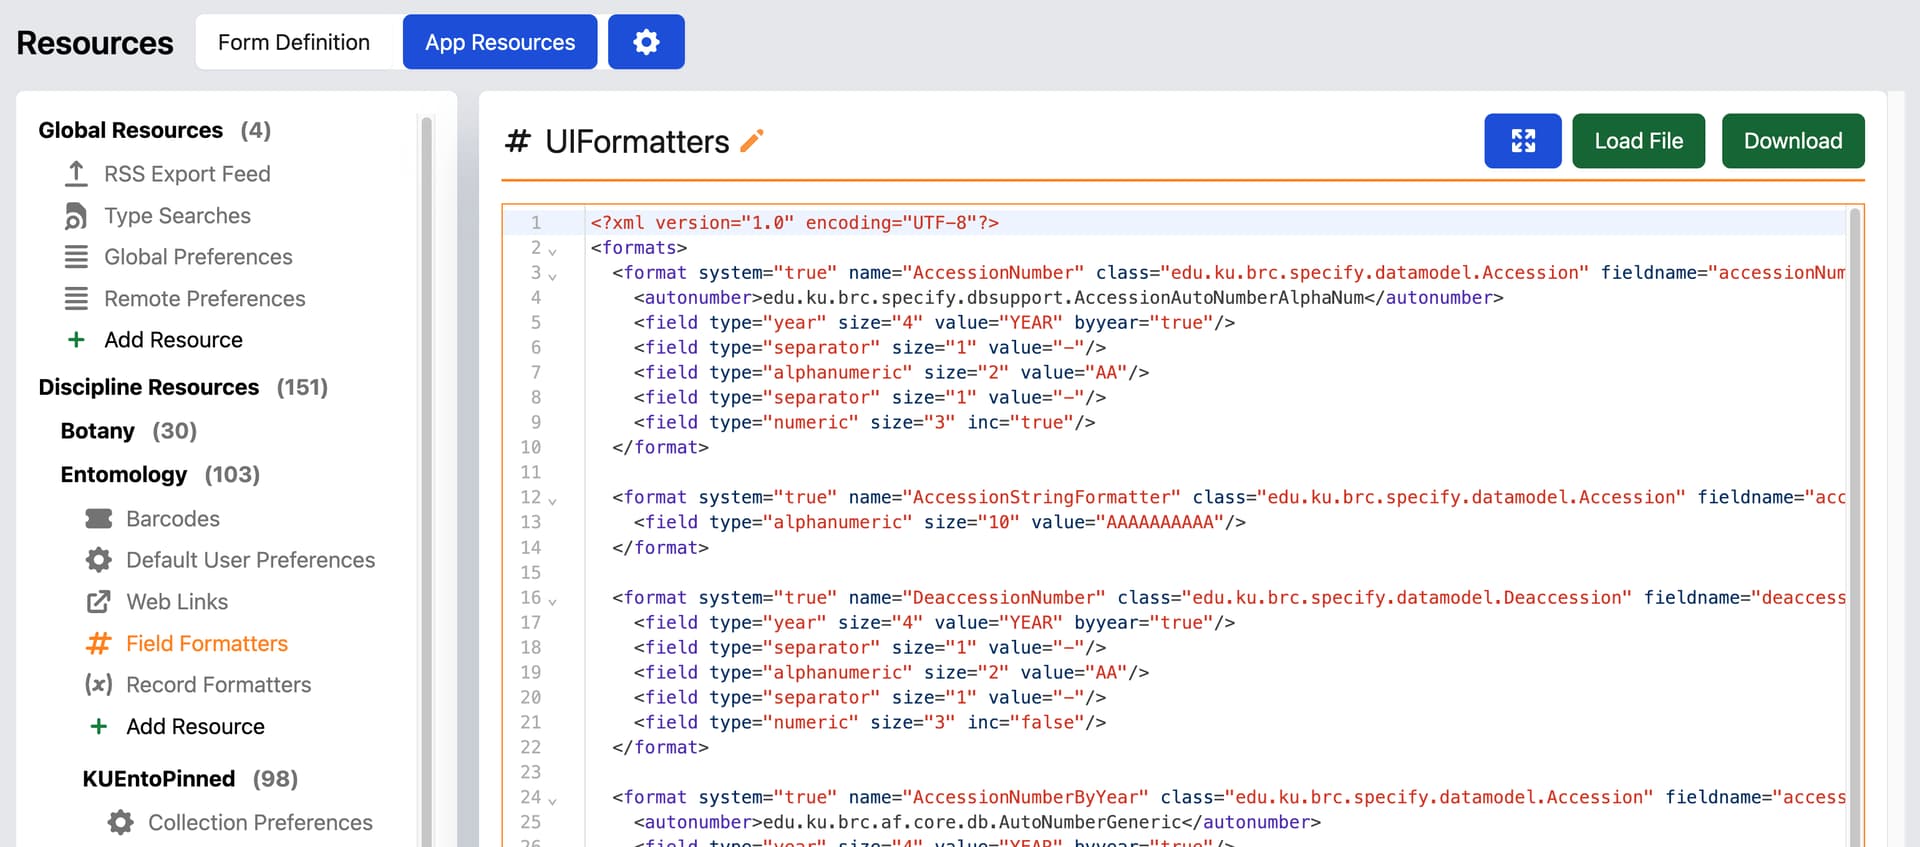Fold the code block at line 12

tap(553, 500)
